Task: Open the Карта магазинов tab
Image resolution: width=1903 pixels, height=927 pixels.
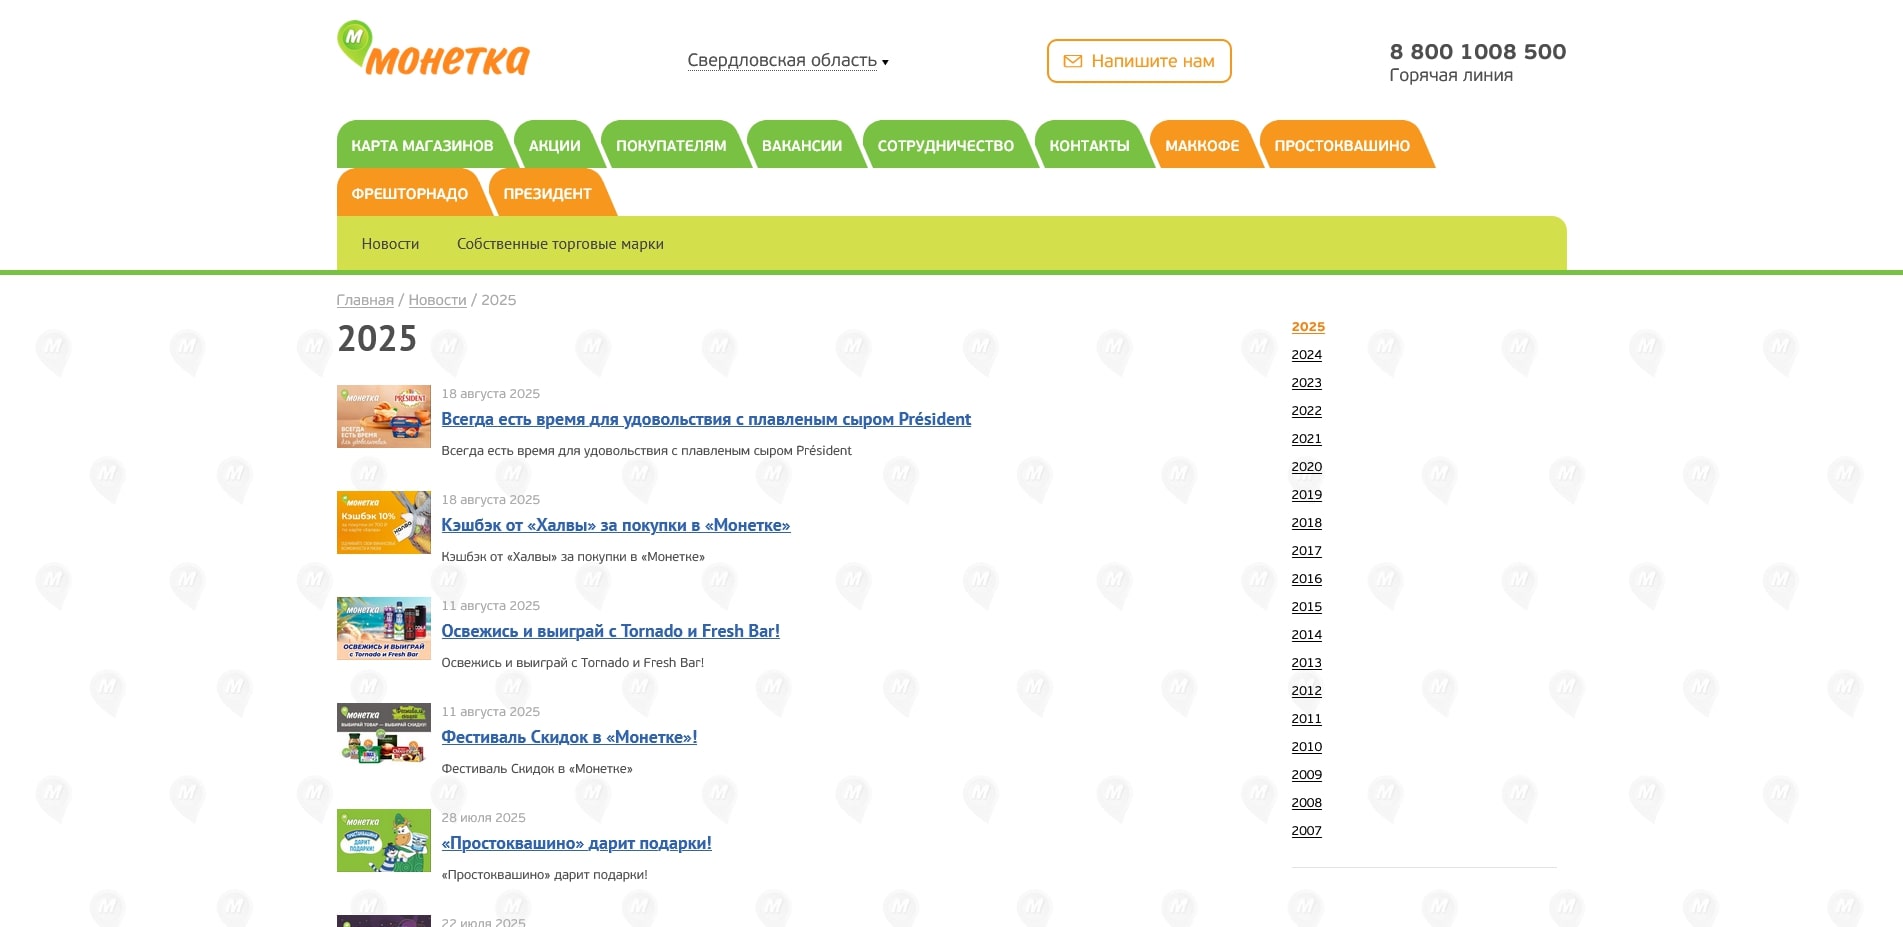Action: pos(422,146)
